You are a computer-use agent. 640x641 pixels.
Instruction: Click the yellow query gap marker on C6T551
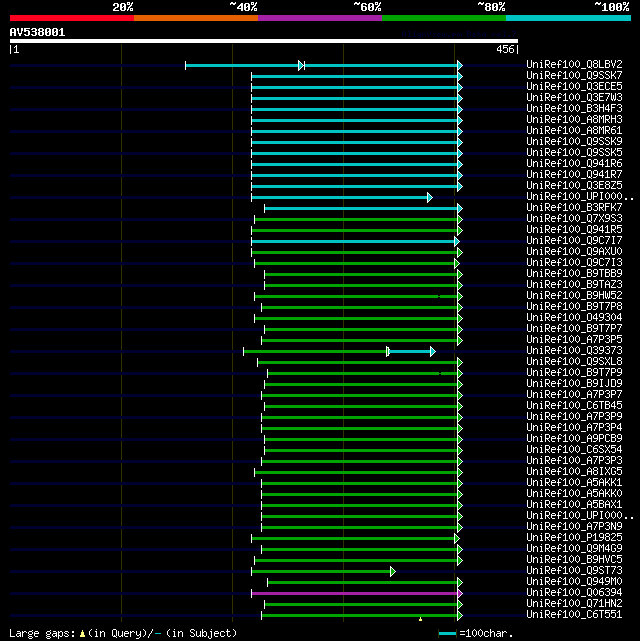[x=421, y=619]
